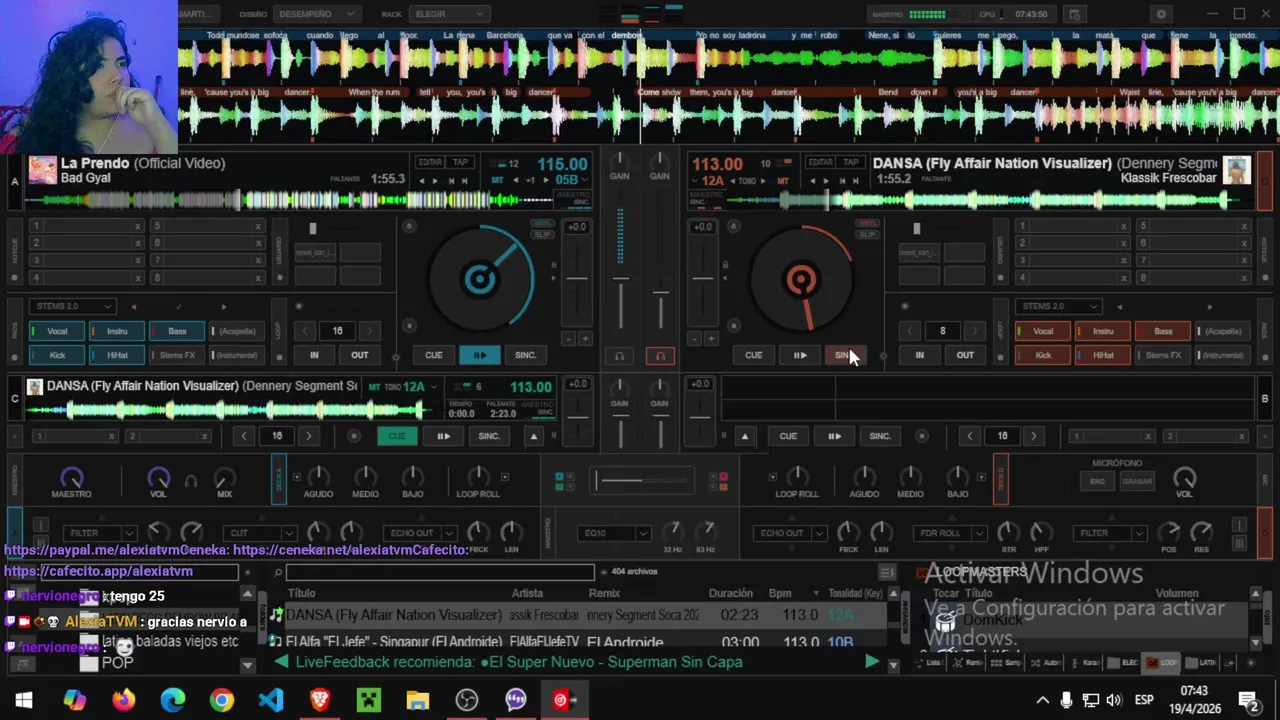
Task: Increase pitch with plus on deck A
Action: pyautogui.click(x=586, y=339)
